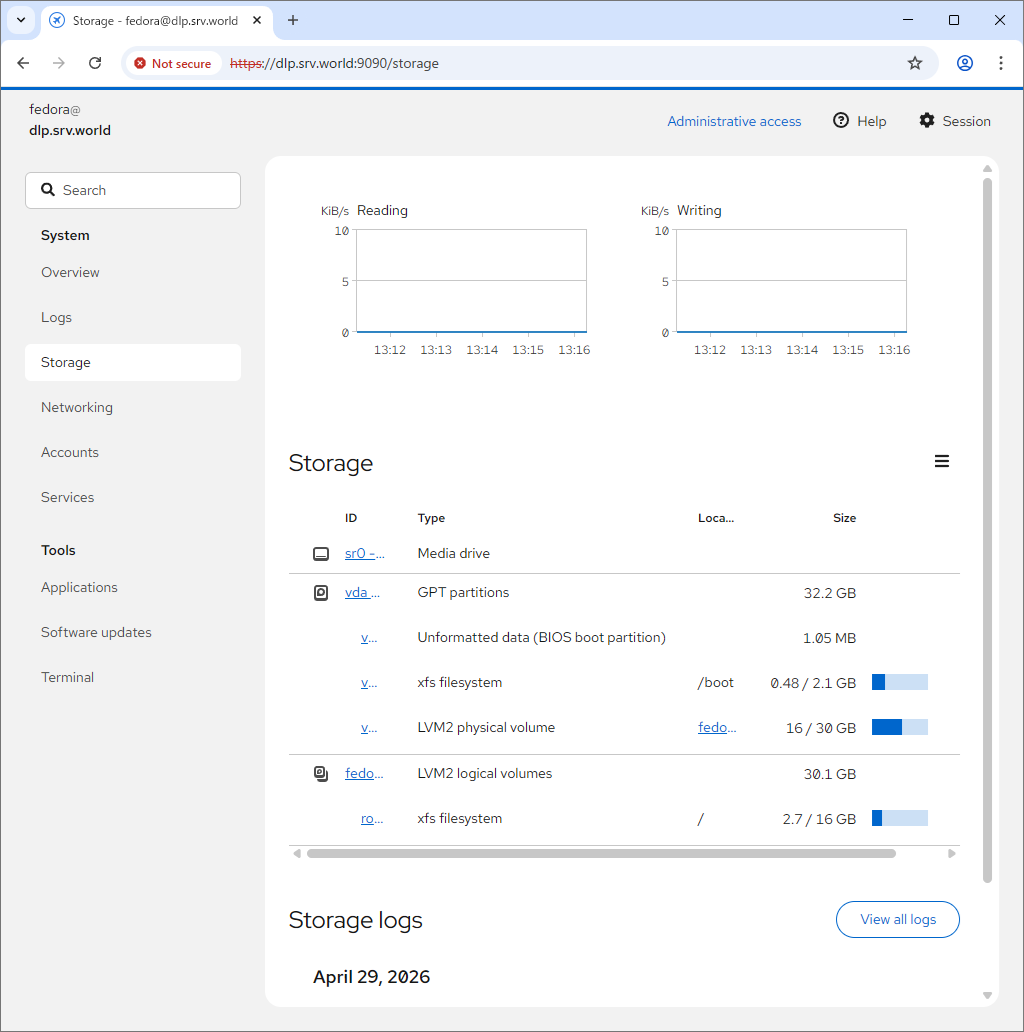Click the left arrow of horizontal scrollbar

(297, 854)
